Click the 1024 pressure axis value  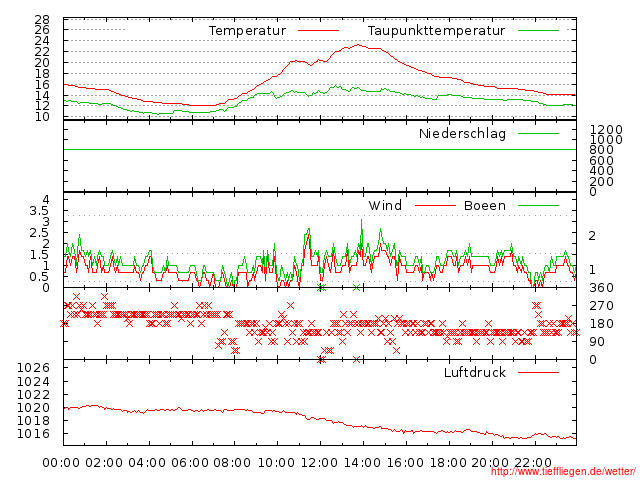tap(33, 381)
